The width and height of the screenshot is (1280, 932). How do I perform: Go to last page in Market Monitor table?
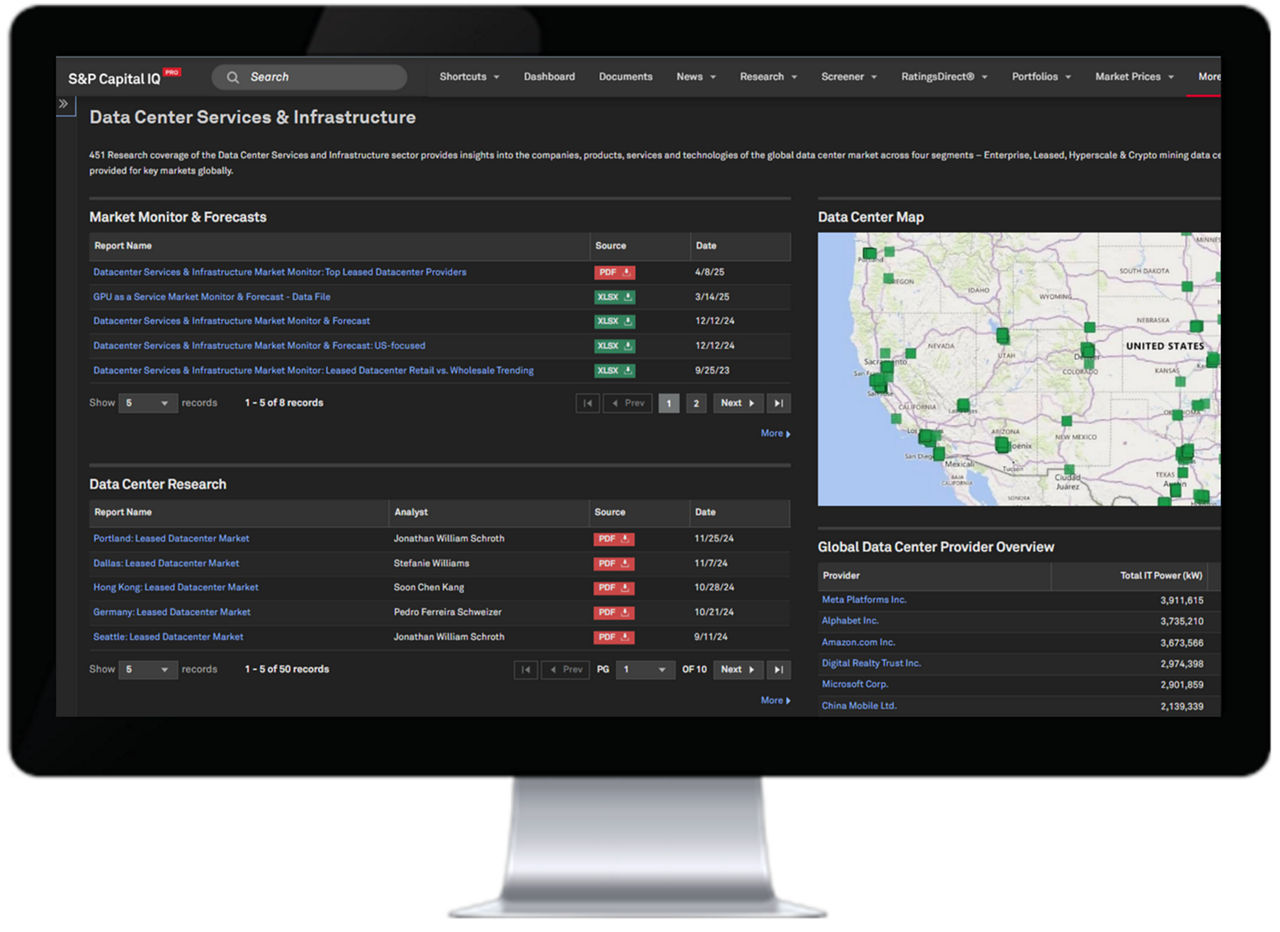(779, 403)
